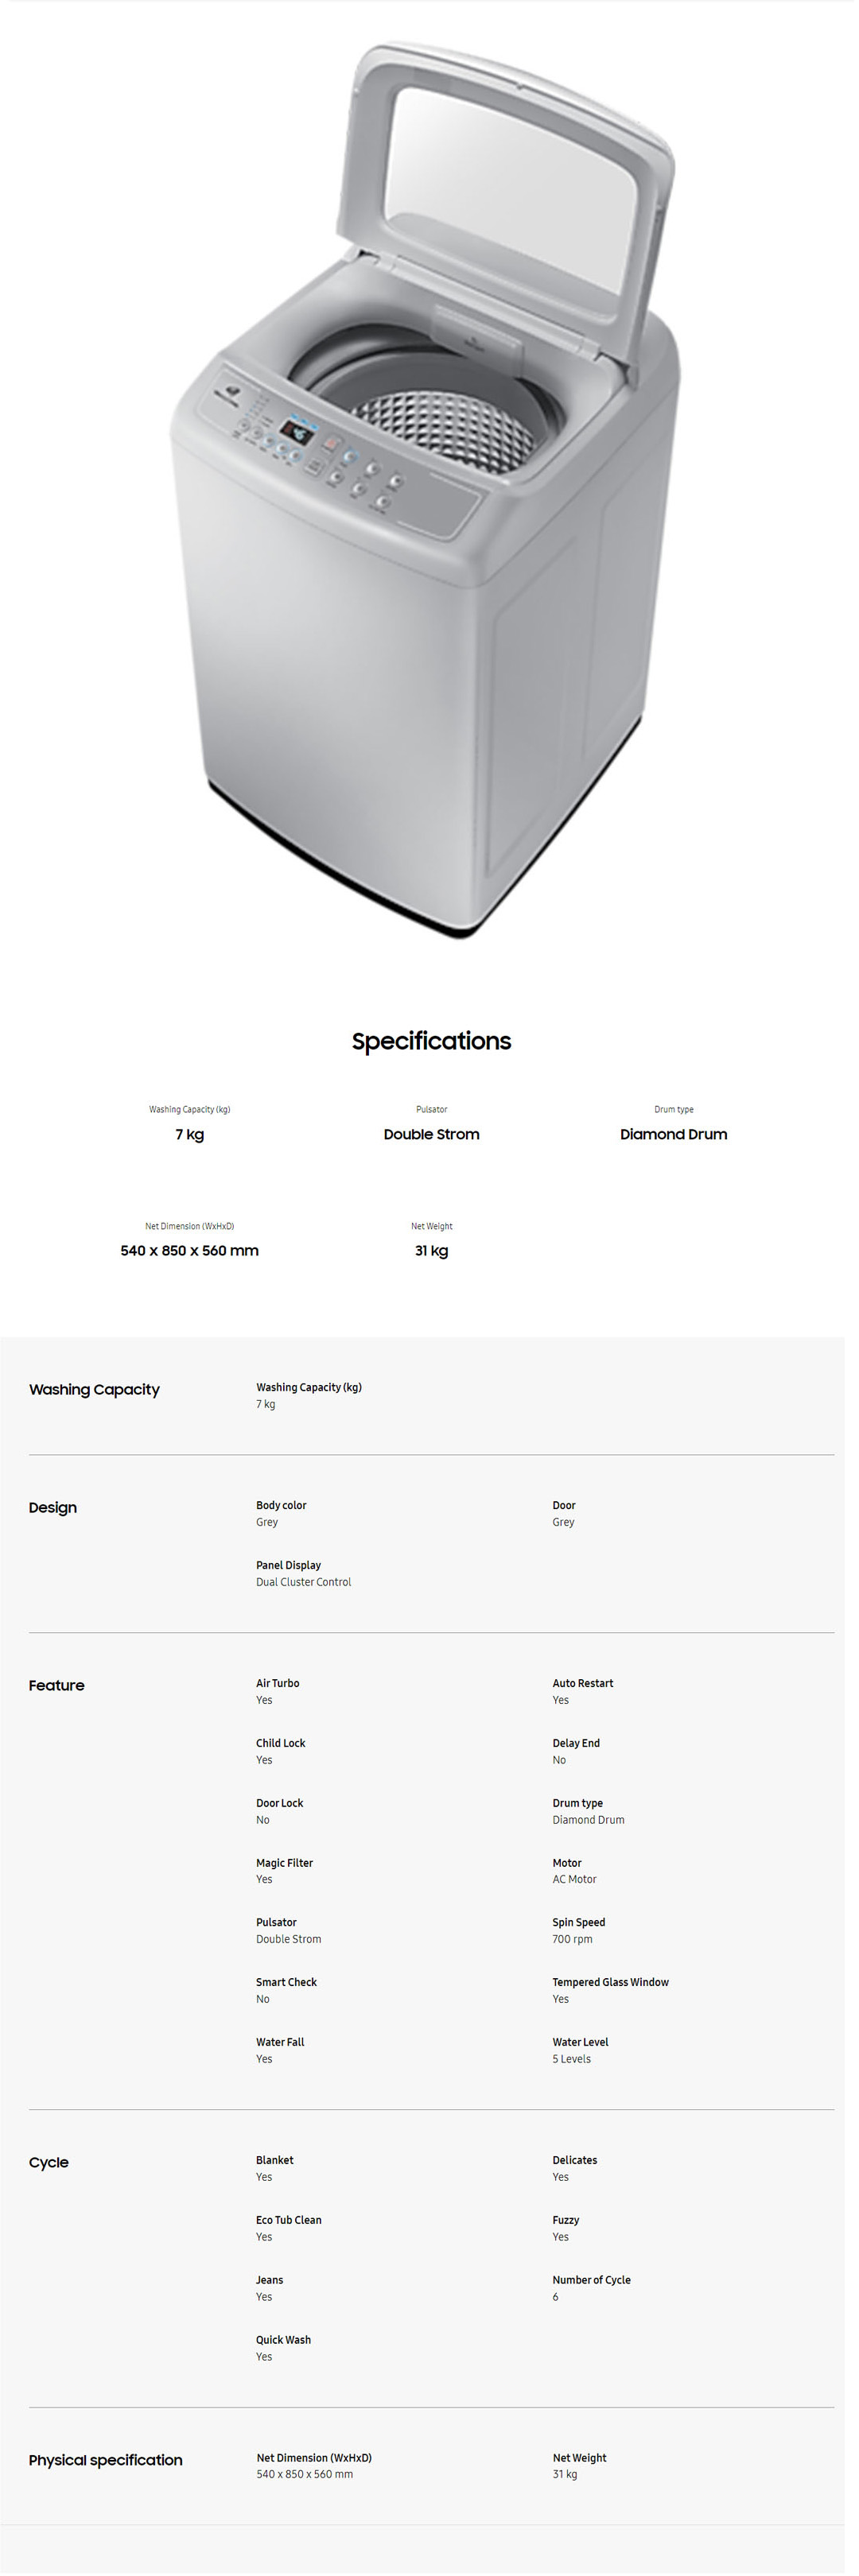
Task: Click the Number of Cycle label
Action: pos(591,2280)
